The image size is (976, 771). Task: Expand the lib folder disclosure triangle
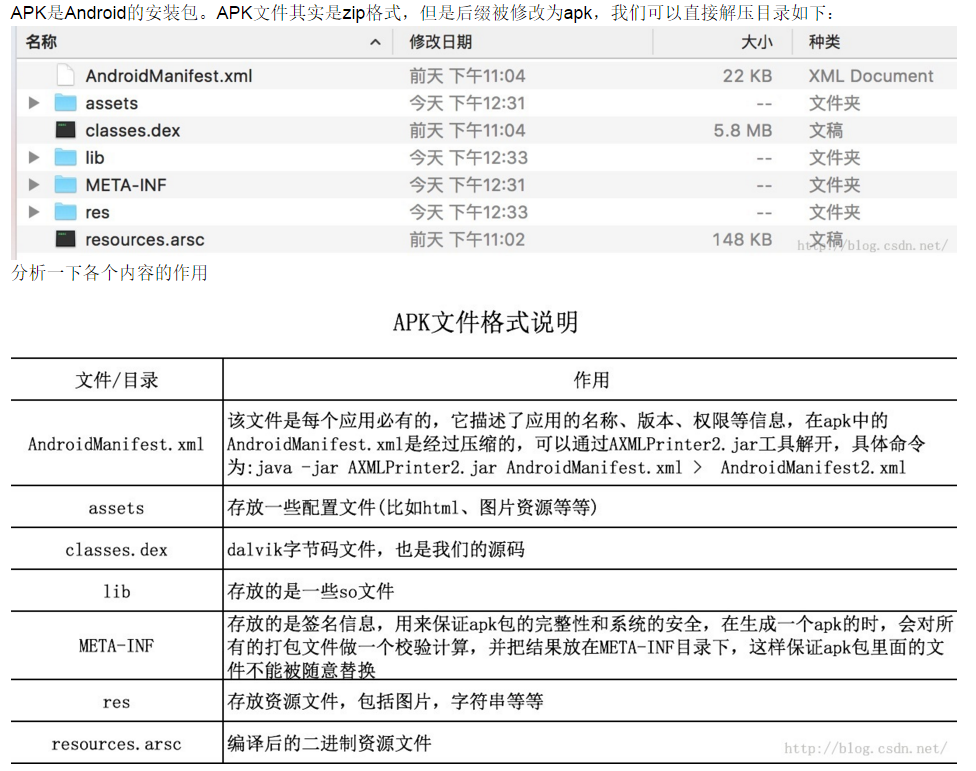(33, 157)
